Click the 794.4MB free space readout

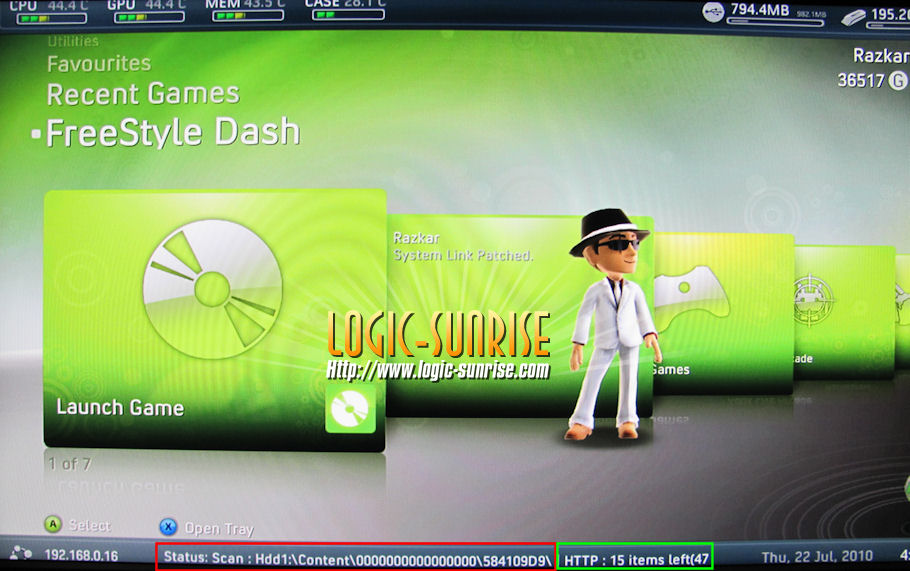click(760, 10)
